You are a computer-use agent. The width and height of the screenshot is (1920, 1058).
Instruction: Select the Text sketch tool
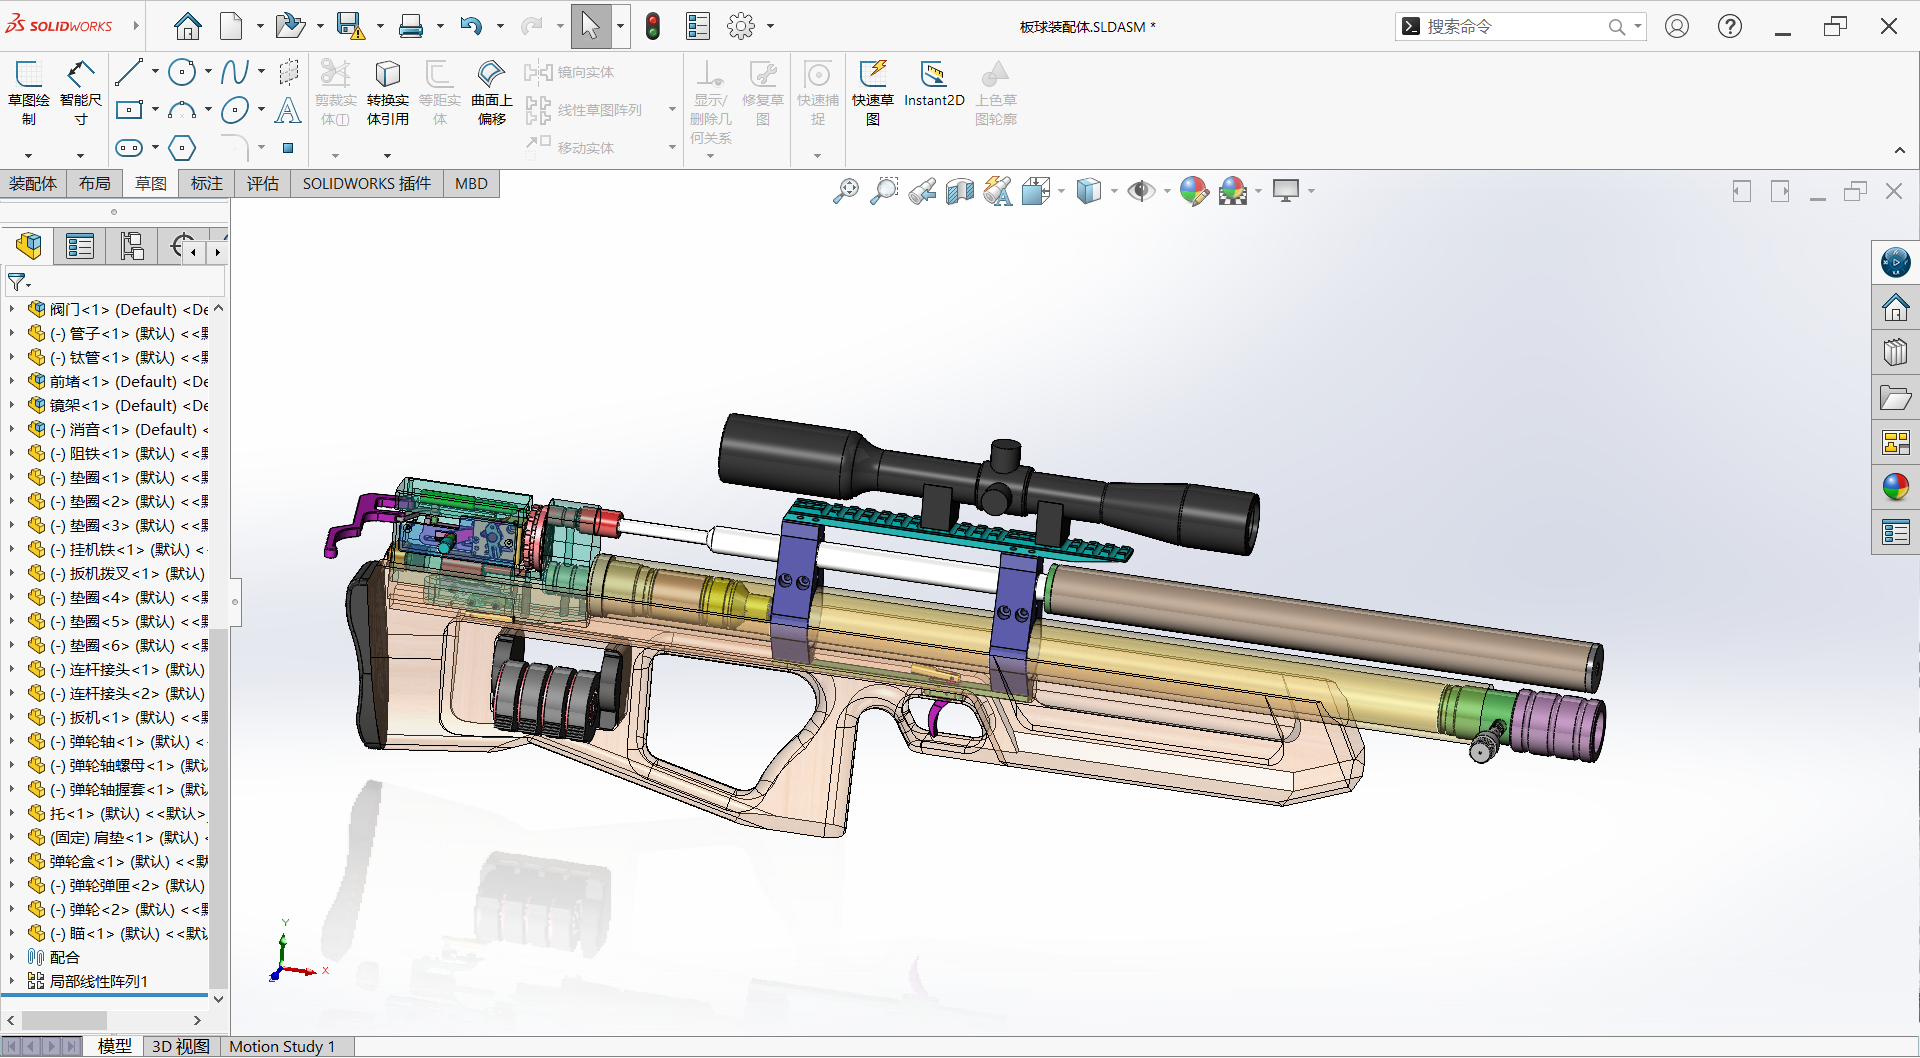pyautogui.click(x=288, y=110)
